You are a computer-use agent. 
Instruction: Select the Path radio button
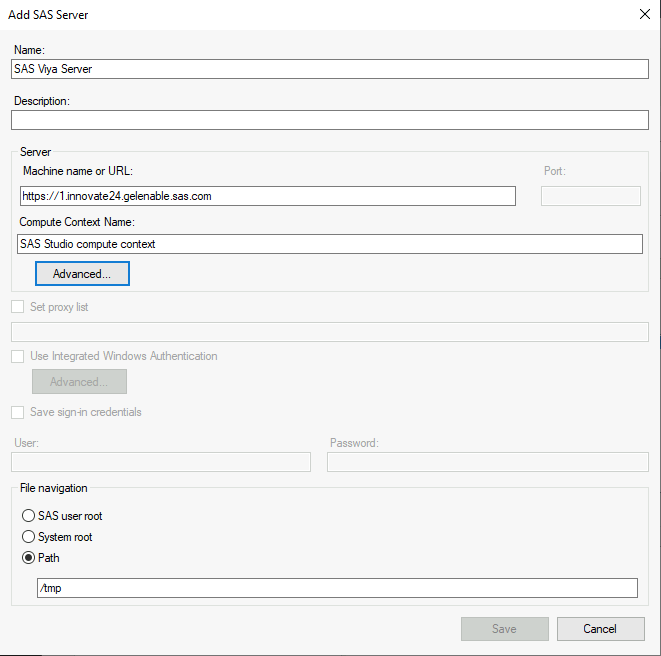(x=29, y=558)
